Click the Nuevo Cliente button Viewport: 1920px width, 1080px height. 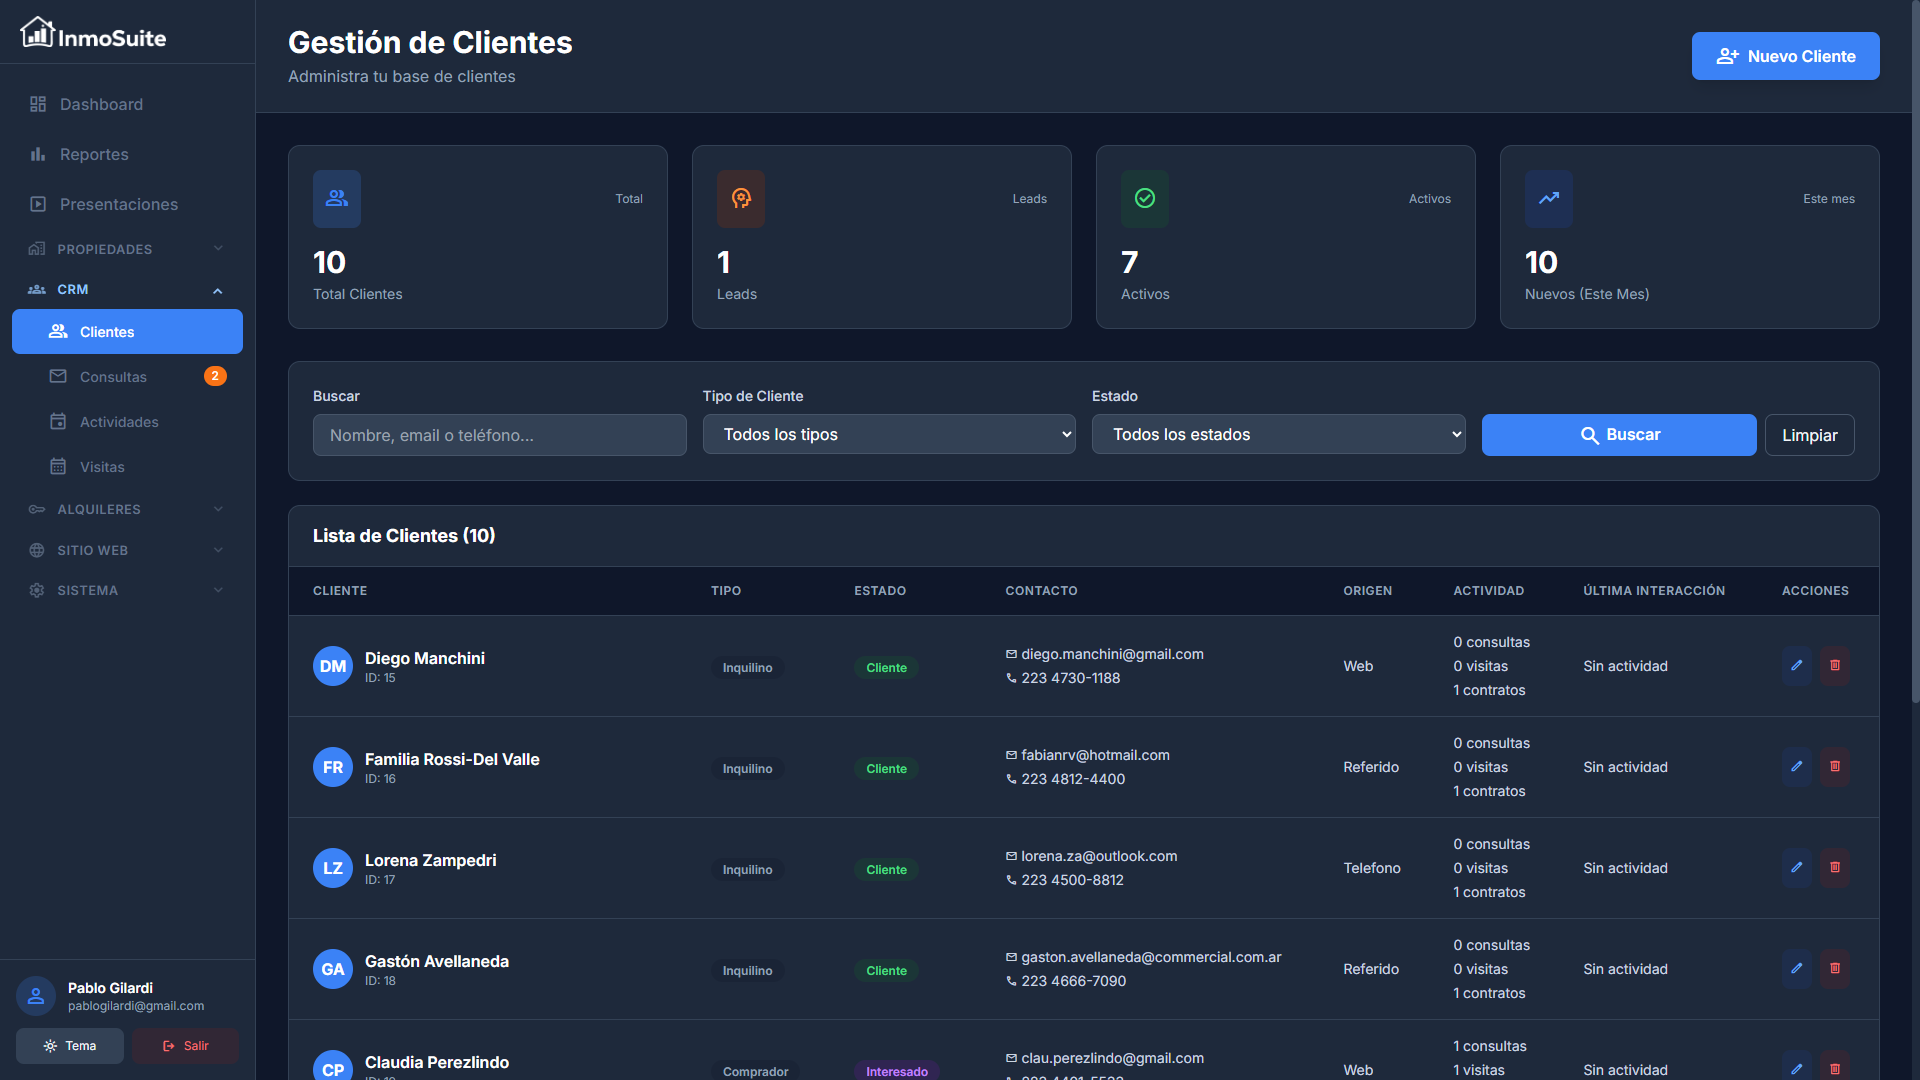[x=1785, y=57]
